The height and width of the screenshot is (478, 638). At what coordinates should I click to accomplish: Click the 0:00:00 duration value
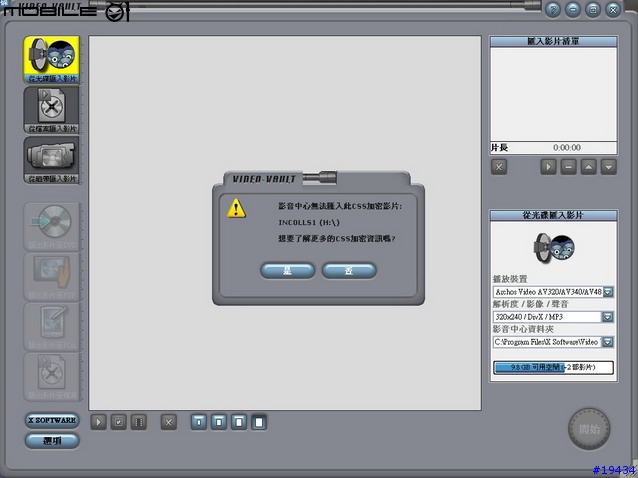coord(567,148)
